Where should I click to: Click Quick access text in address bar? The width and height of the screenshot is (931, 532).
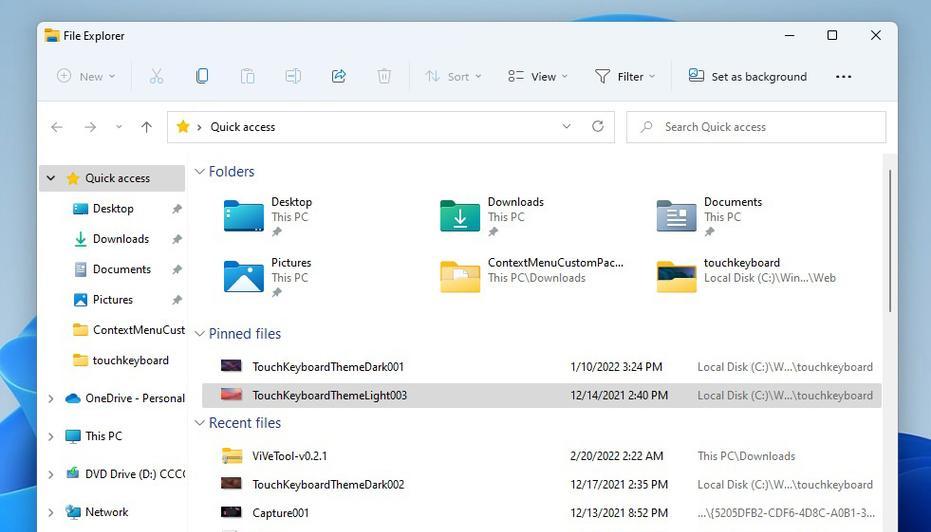point(243,127)
